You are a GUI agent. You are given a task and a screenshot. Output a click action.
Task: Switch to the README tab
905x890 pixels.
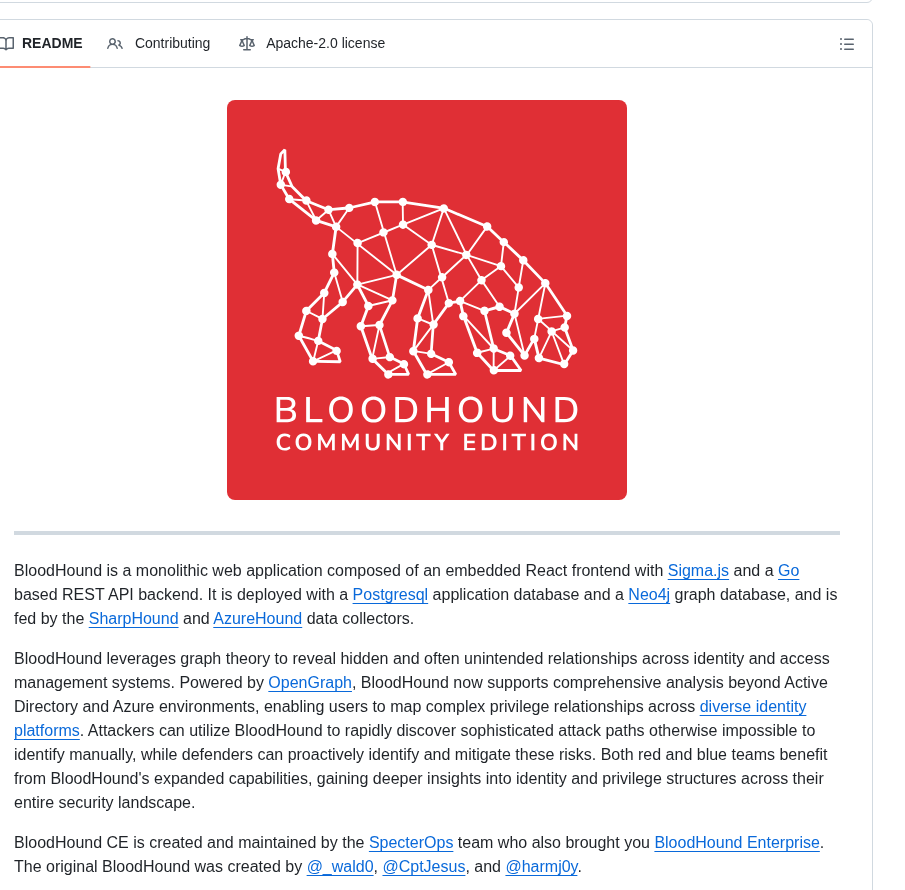click(x=52, y=44)
